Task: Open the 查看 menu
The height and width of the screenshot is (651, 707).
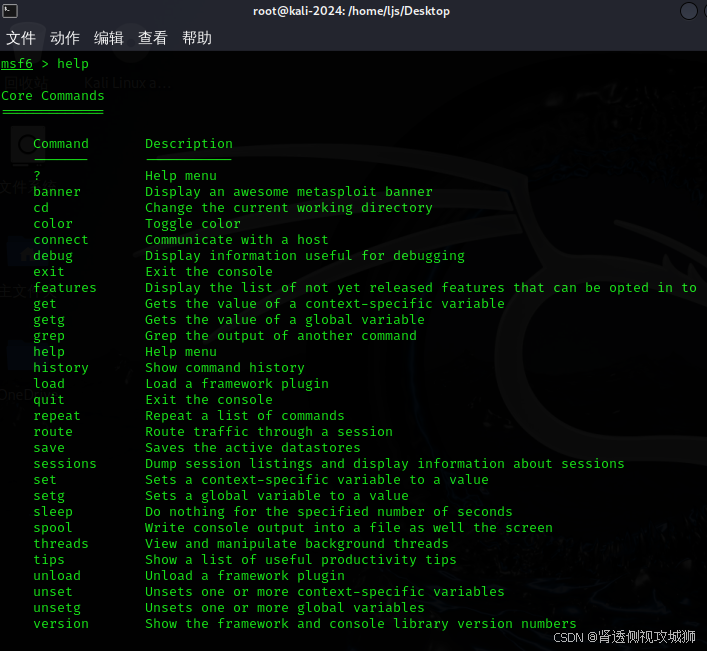Action: [x=153, y=38]
